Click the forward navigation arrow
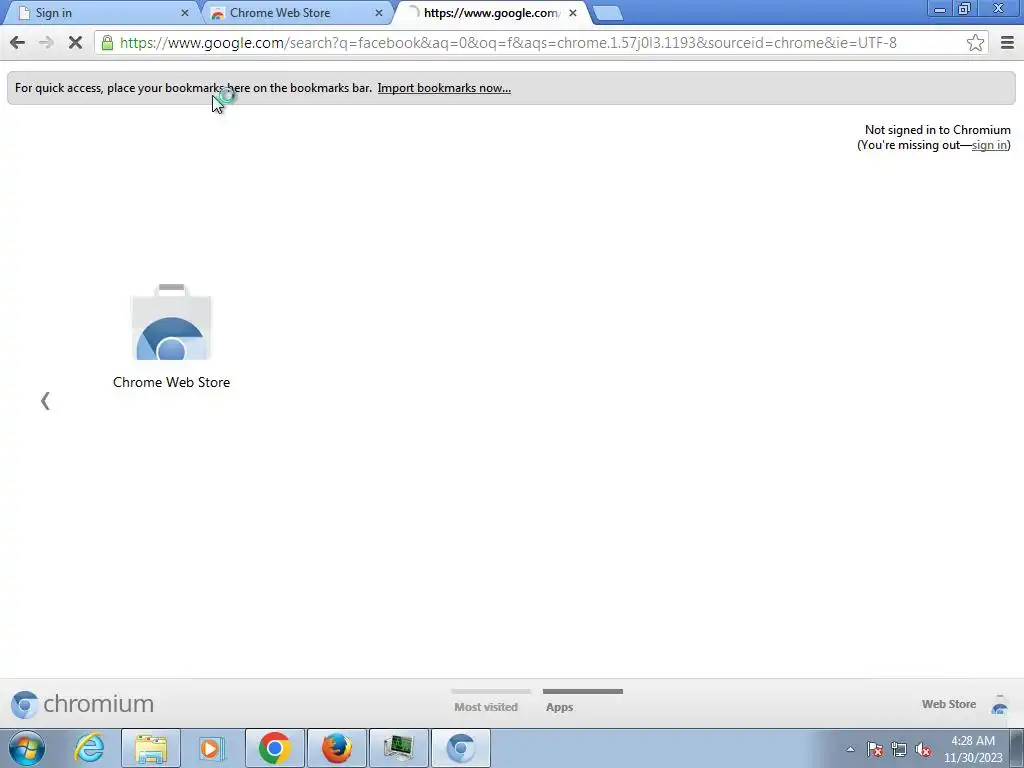The image size is (1024, 768). [46, 43]
